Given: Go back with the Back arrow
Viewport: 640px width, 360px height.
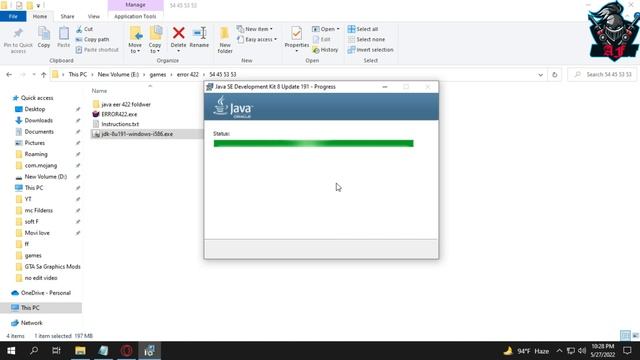Looking at the screenshot, I should click(9, 75).
